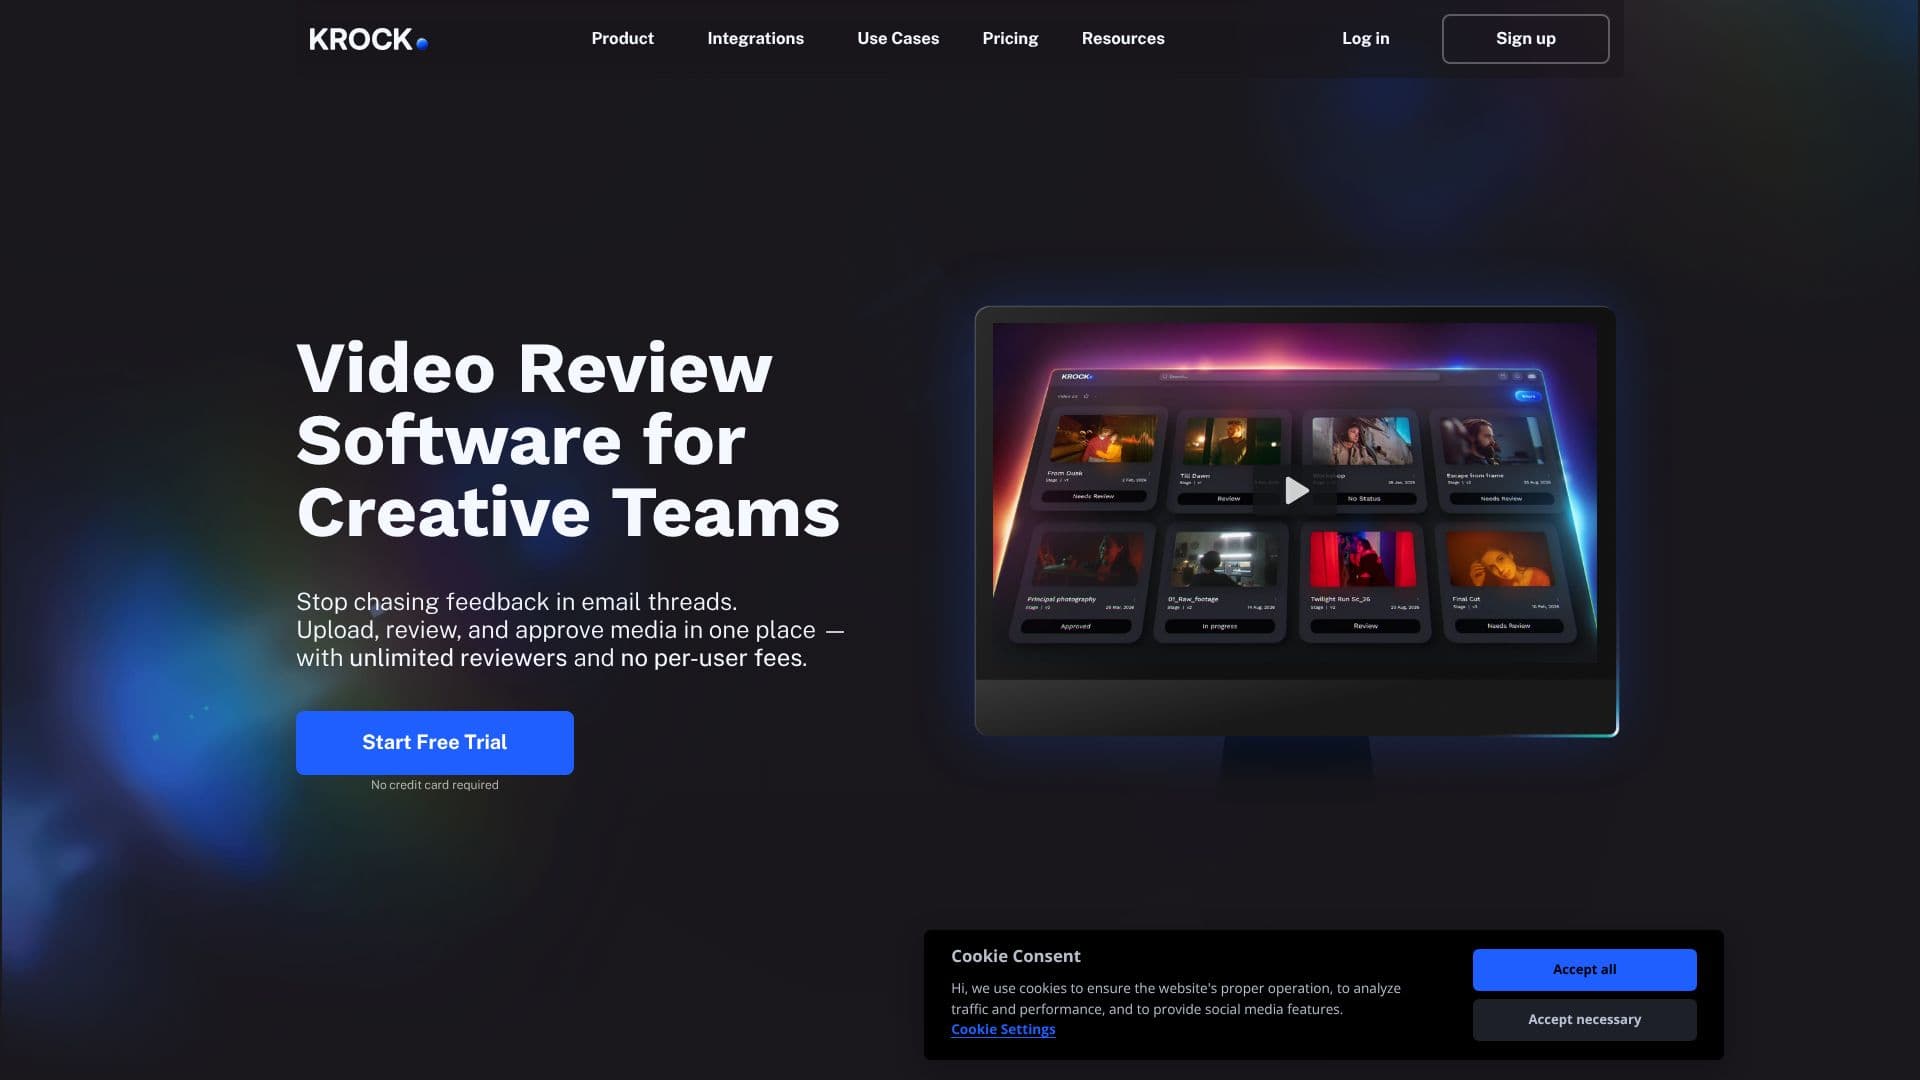The image size is (1920, 1080).
Task: Click the KROCK logo
Action: [x=368, y=39]
